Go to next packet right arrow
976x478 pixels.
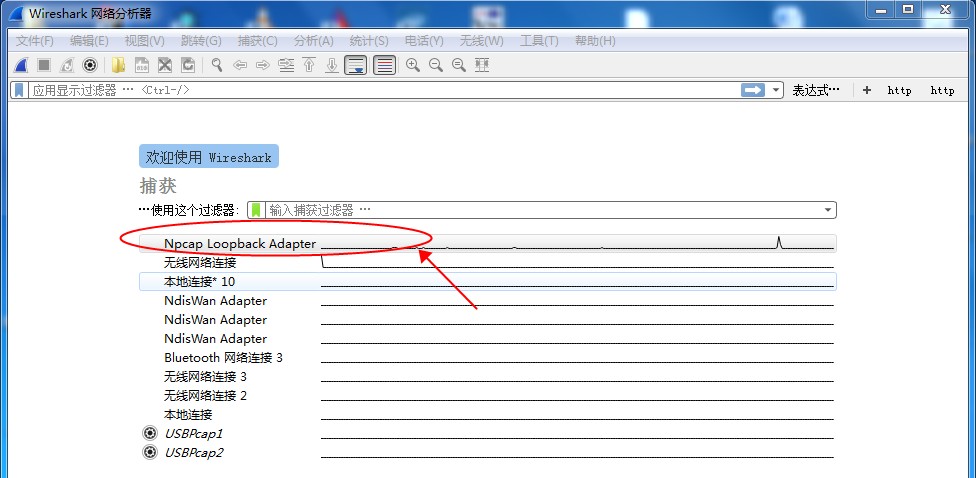pos(263,65)
